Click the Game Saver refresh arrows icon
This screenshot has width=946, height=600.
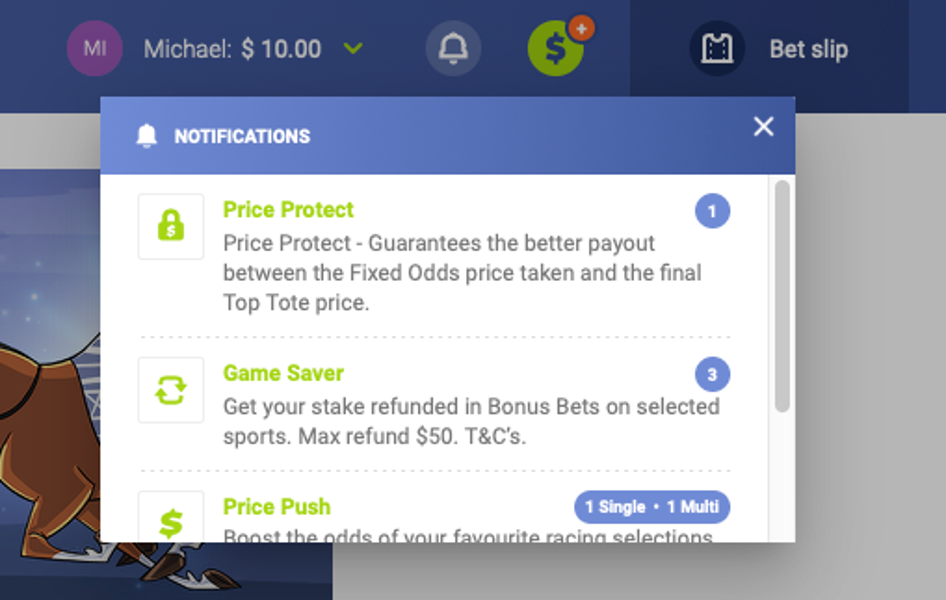click(x=171, y=390)
